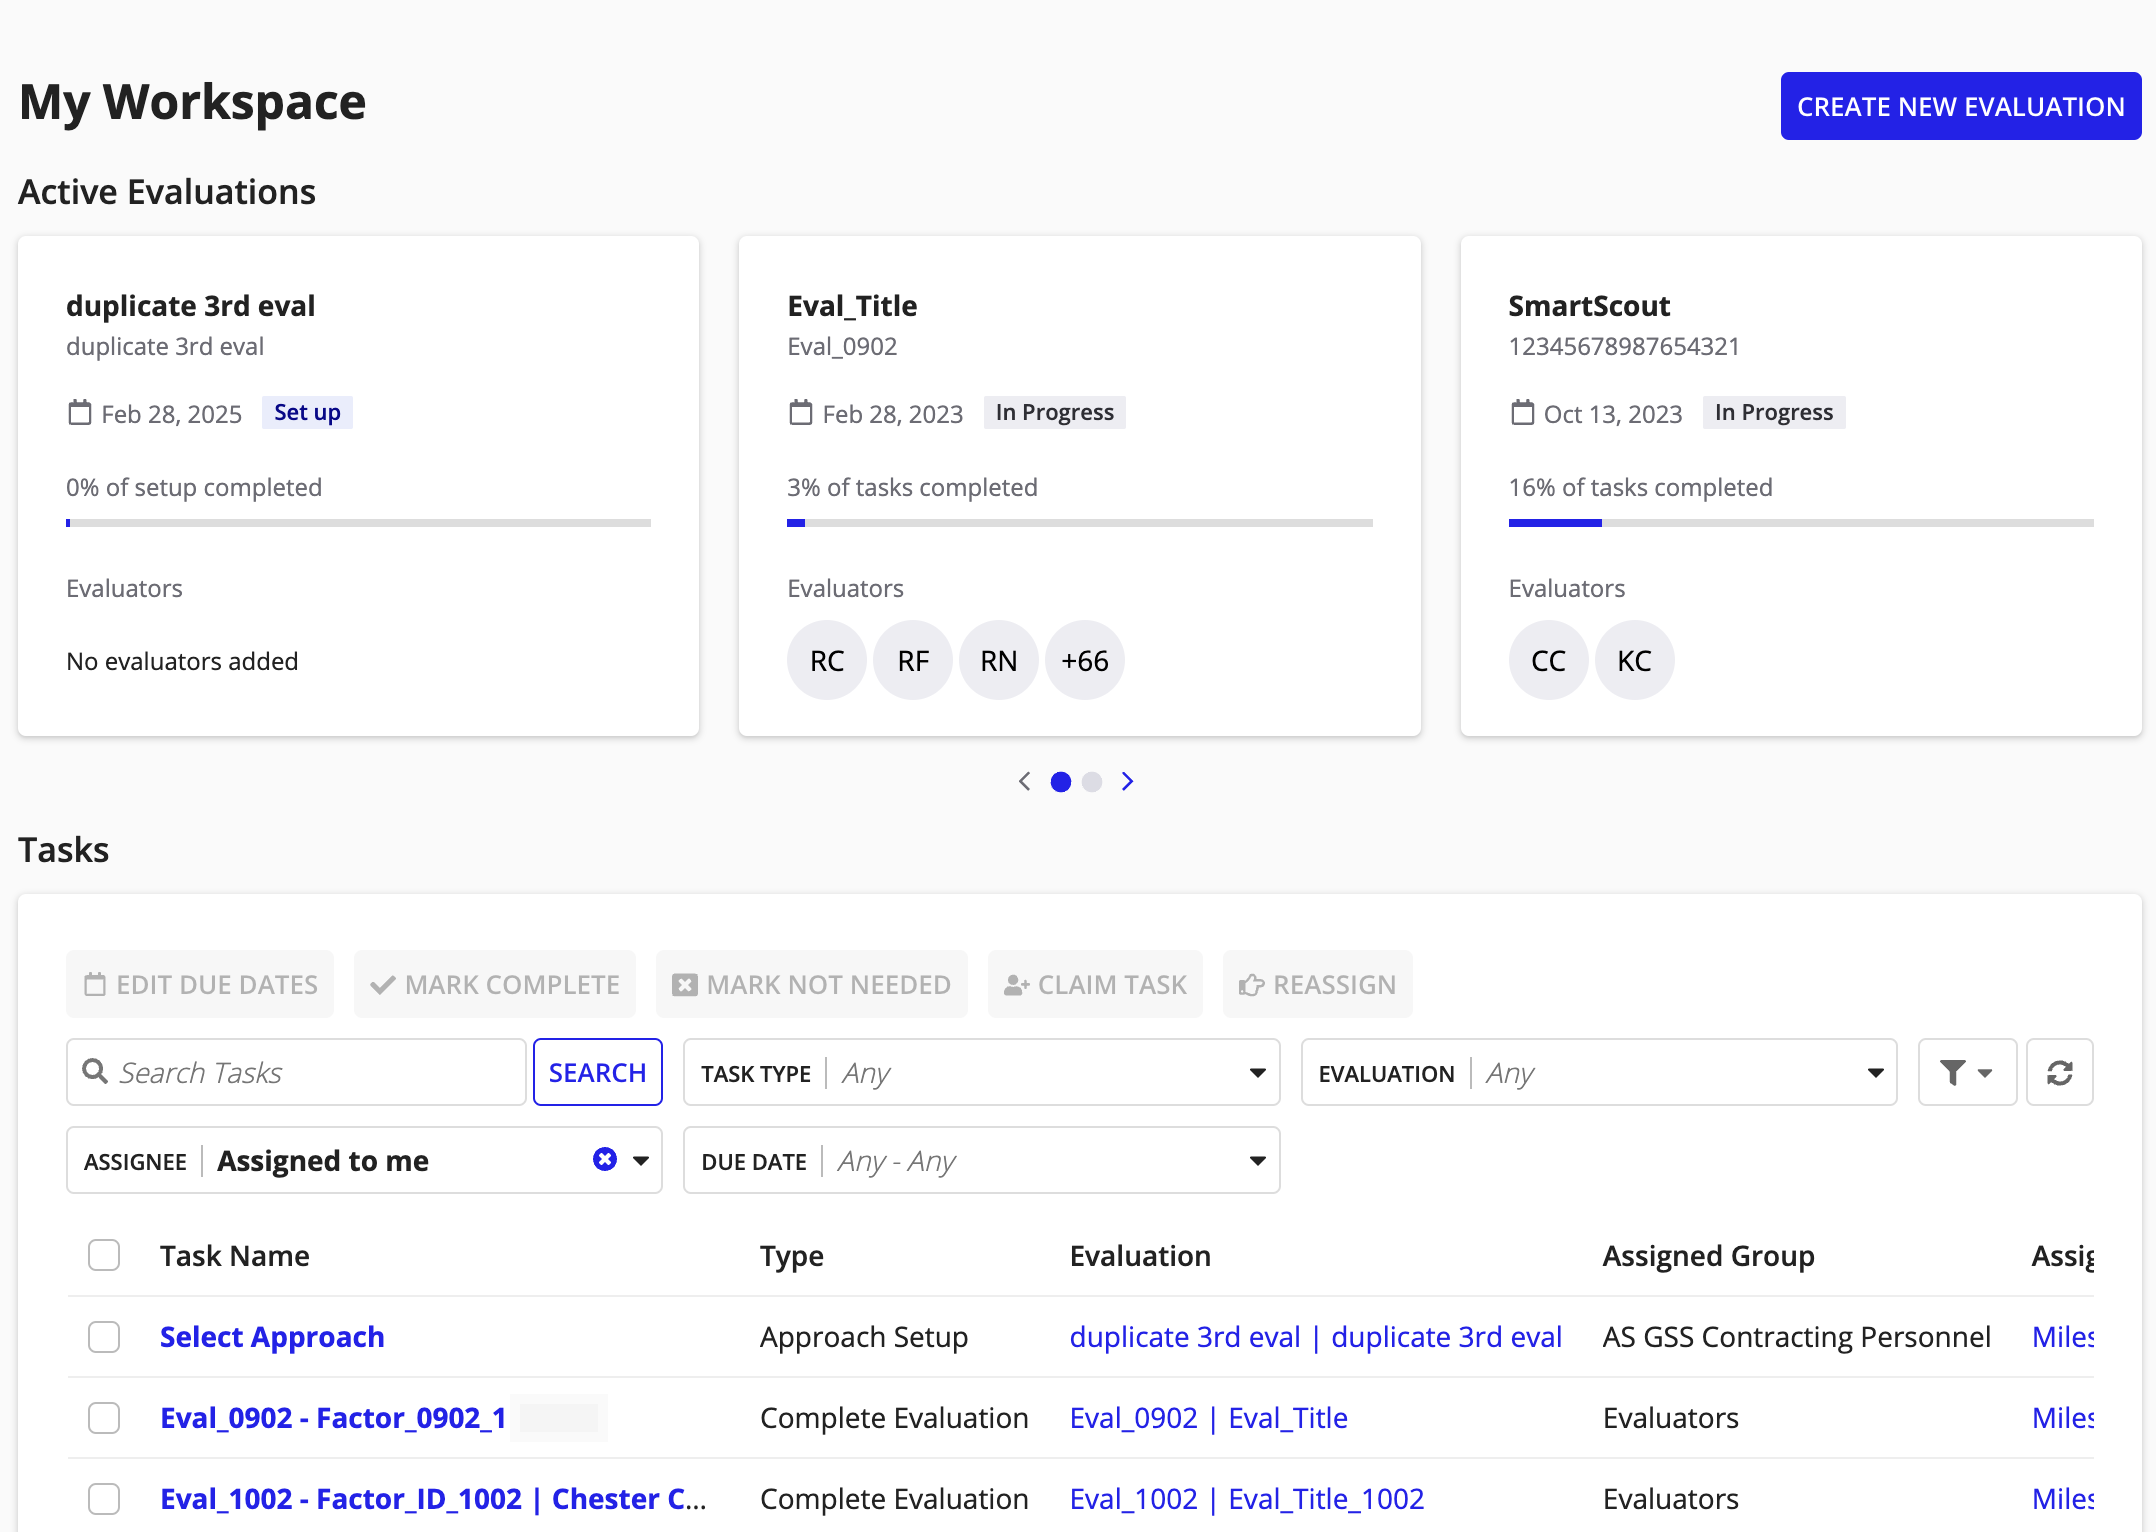Open the ASSIGNEE dropdown

coord(364,1160)
